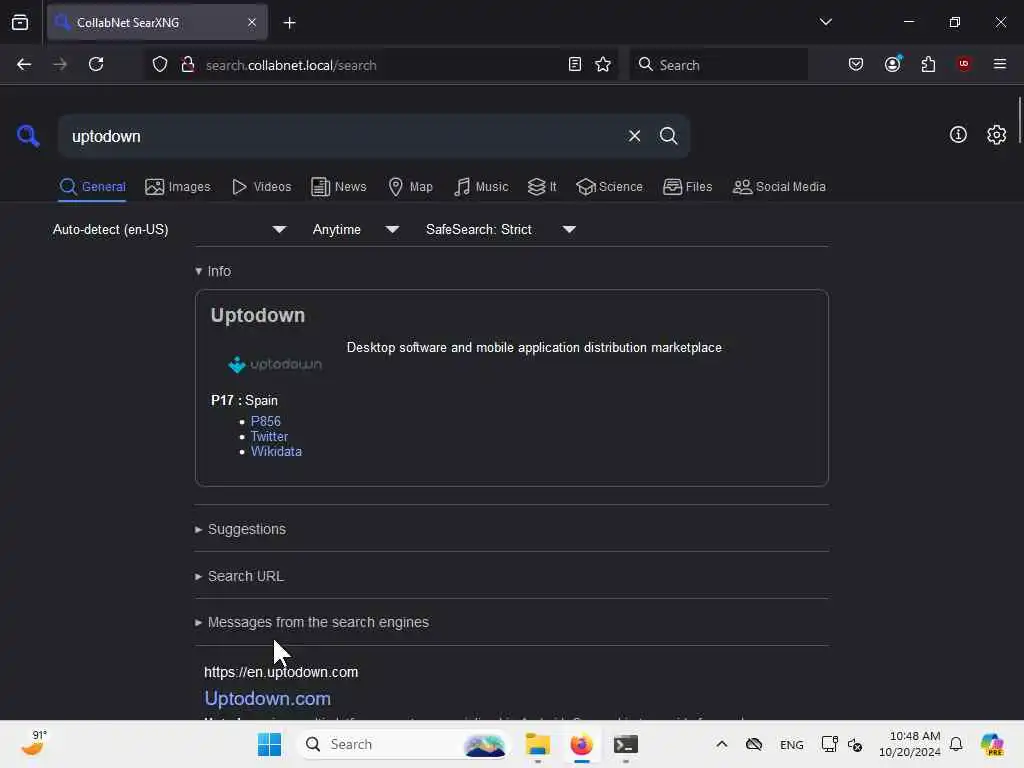
Task: Show hidden system tray icons
Action: pos(722,744)
